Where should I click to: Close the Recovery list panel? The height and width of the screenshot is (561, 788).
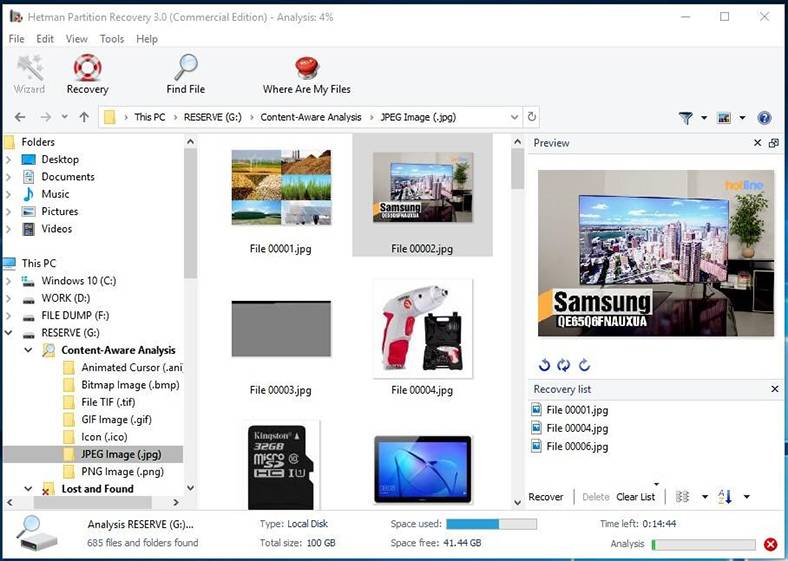click(774, 389)
